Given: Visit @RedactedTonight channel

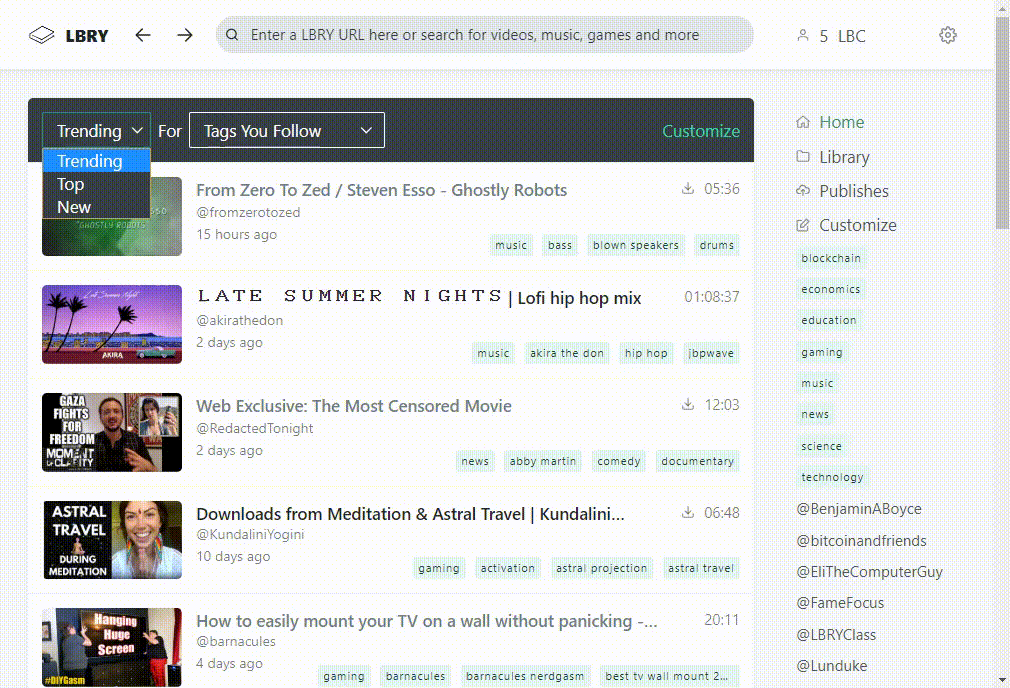Looking at the screenshot, I should pyautogui.click(x=254, y=428).
